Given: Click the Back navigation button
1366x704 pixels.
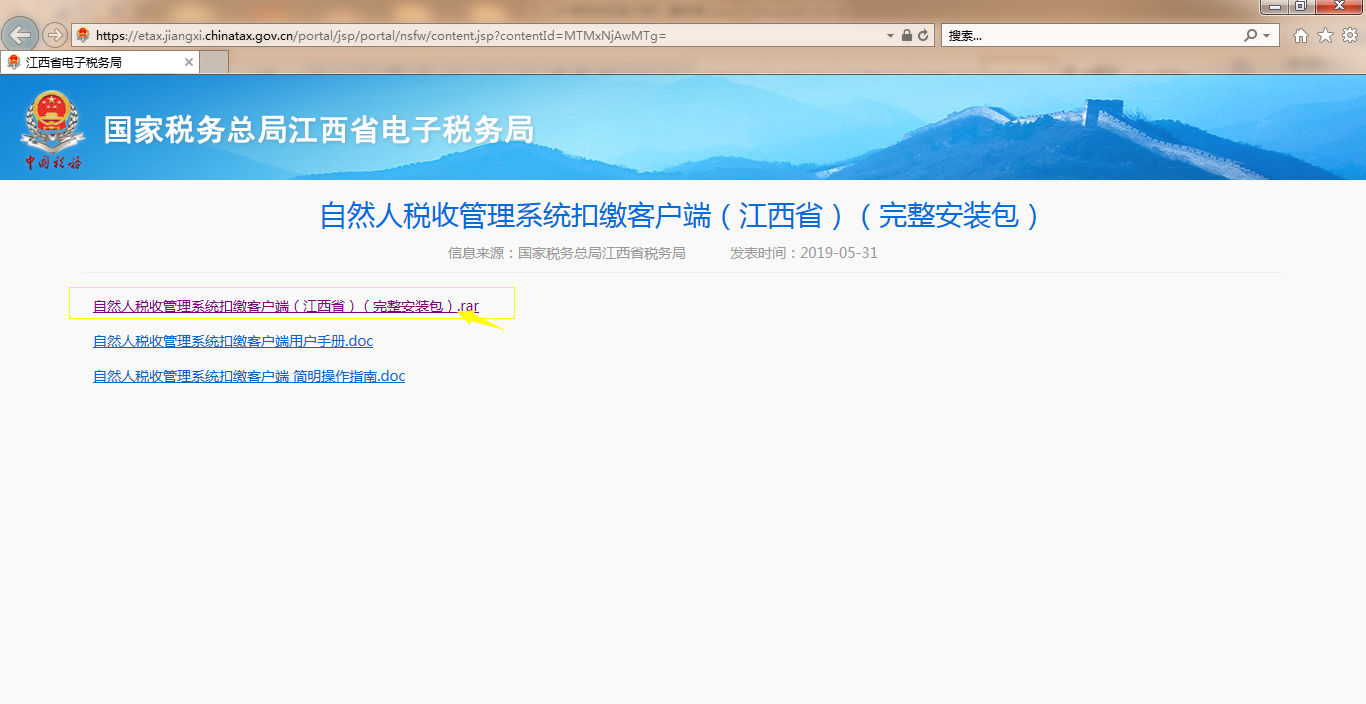Looking at the screenshot, I should point(20,34).
